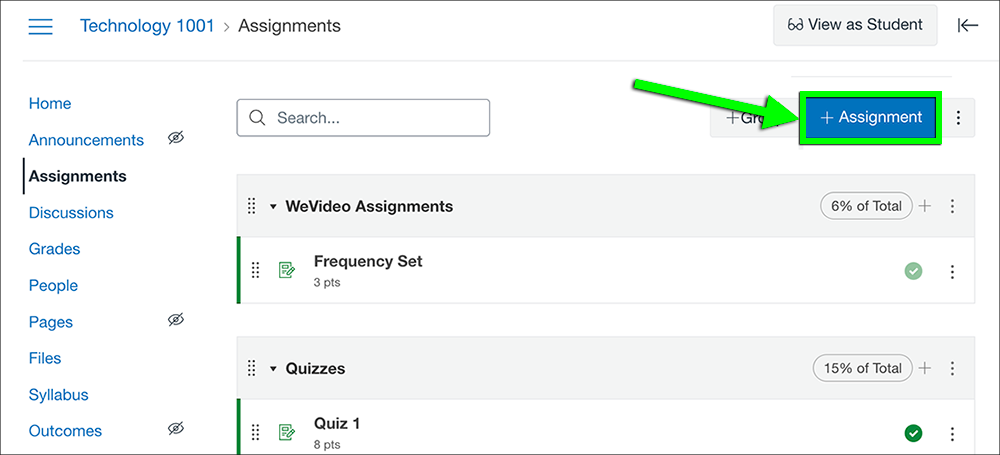Click into the assignment Search field
Image resolution: width=1000 pixels, height=455 pixels.
pyautogui.click(x=363, y=117)
